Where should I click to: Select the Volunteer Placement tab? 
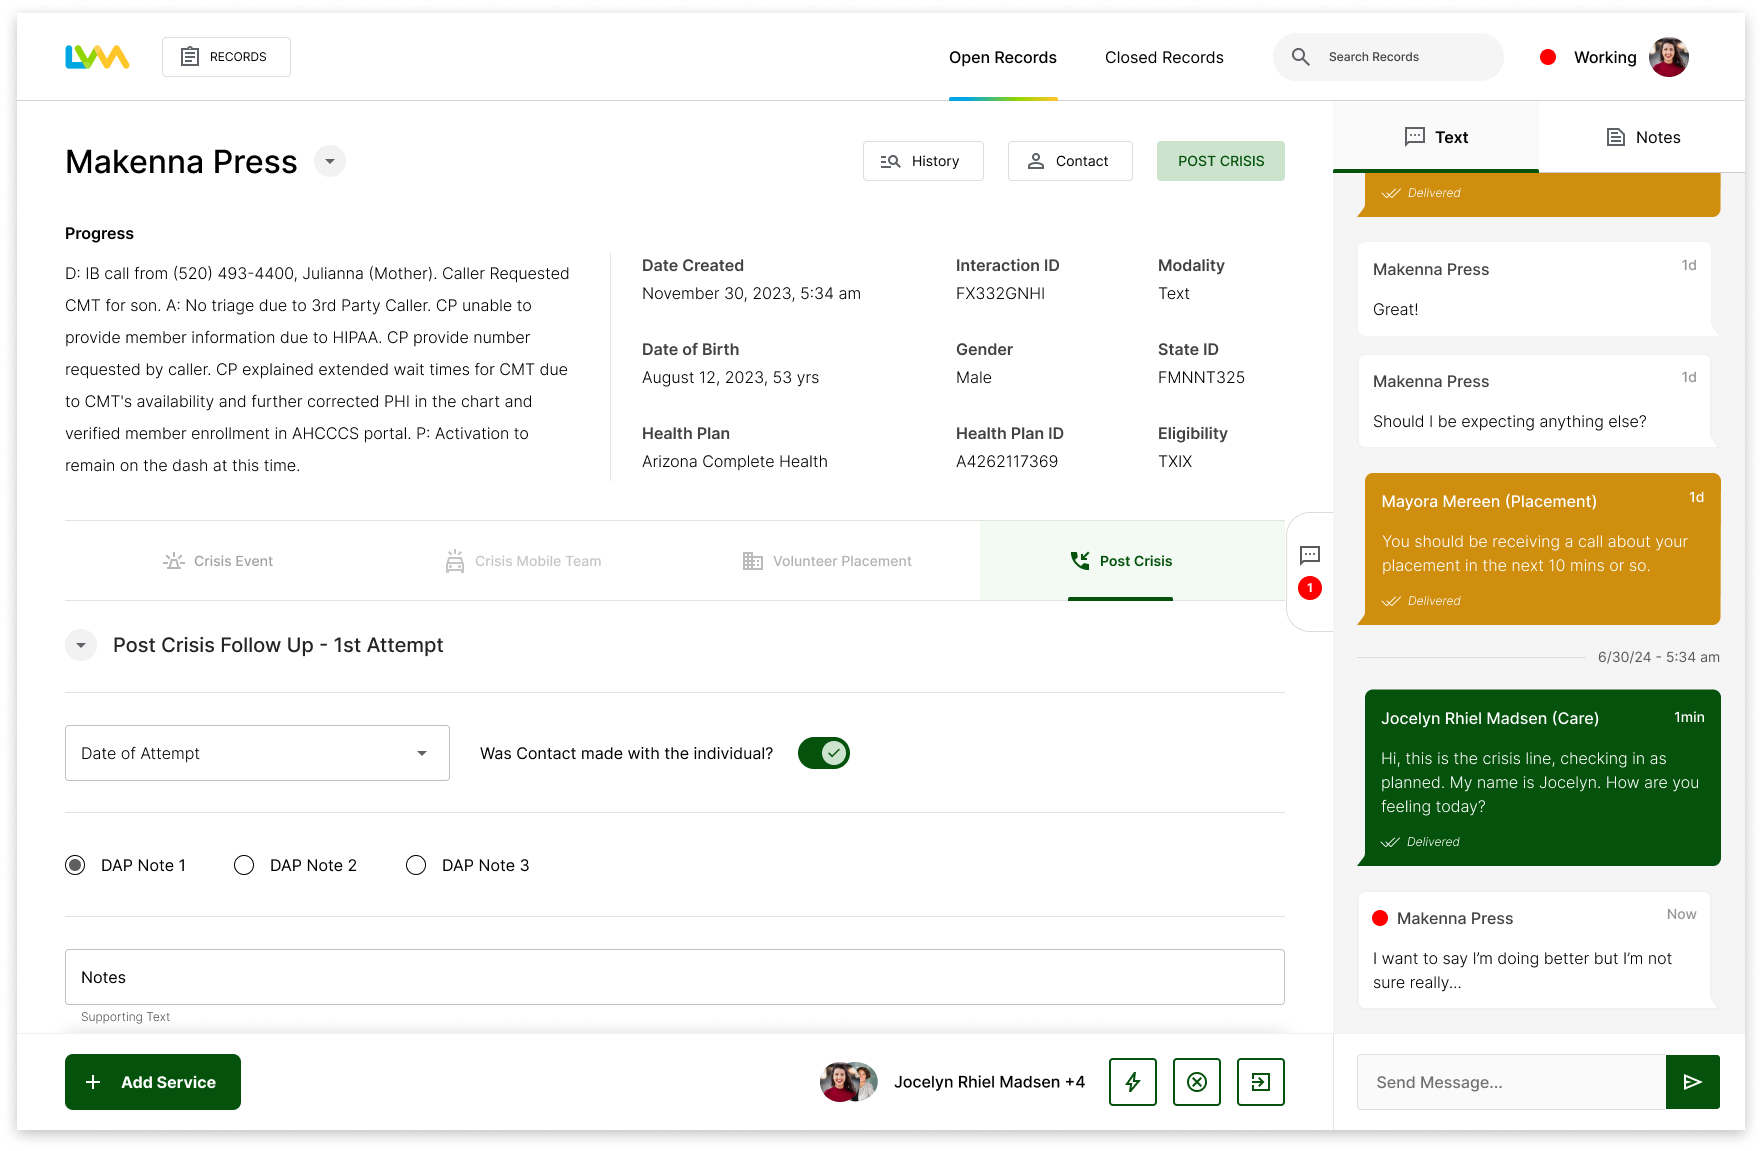coord(828,561)
